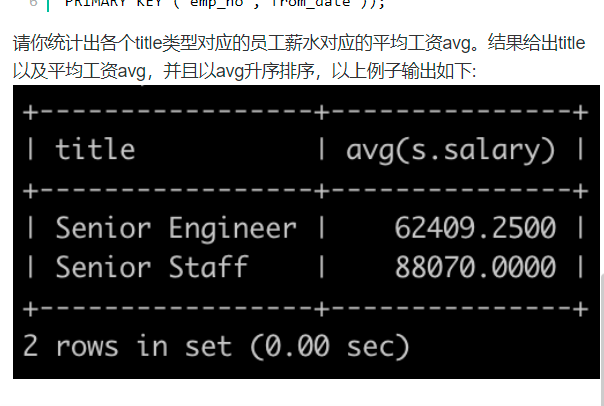Screen dimensions: 604x406
Task: Click the PRIMARY KEY code line
Action: (220, 4)
